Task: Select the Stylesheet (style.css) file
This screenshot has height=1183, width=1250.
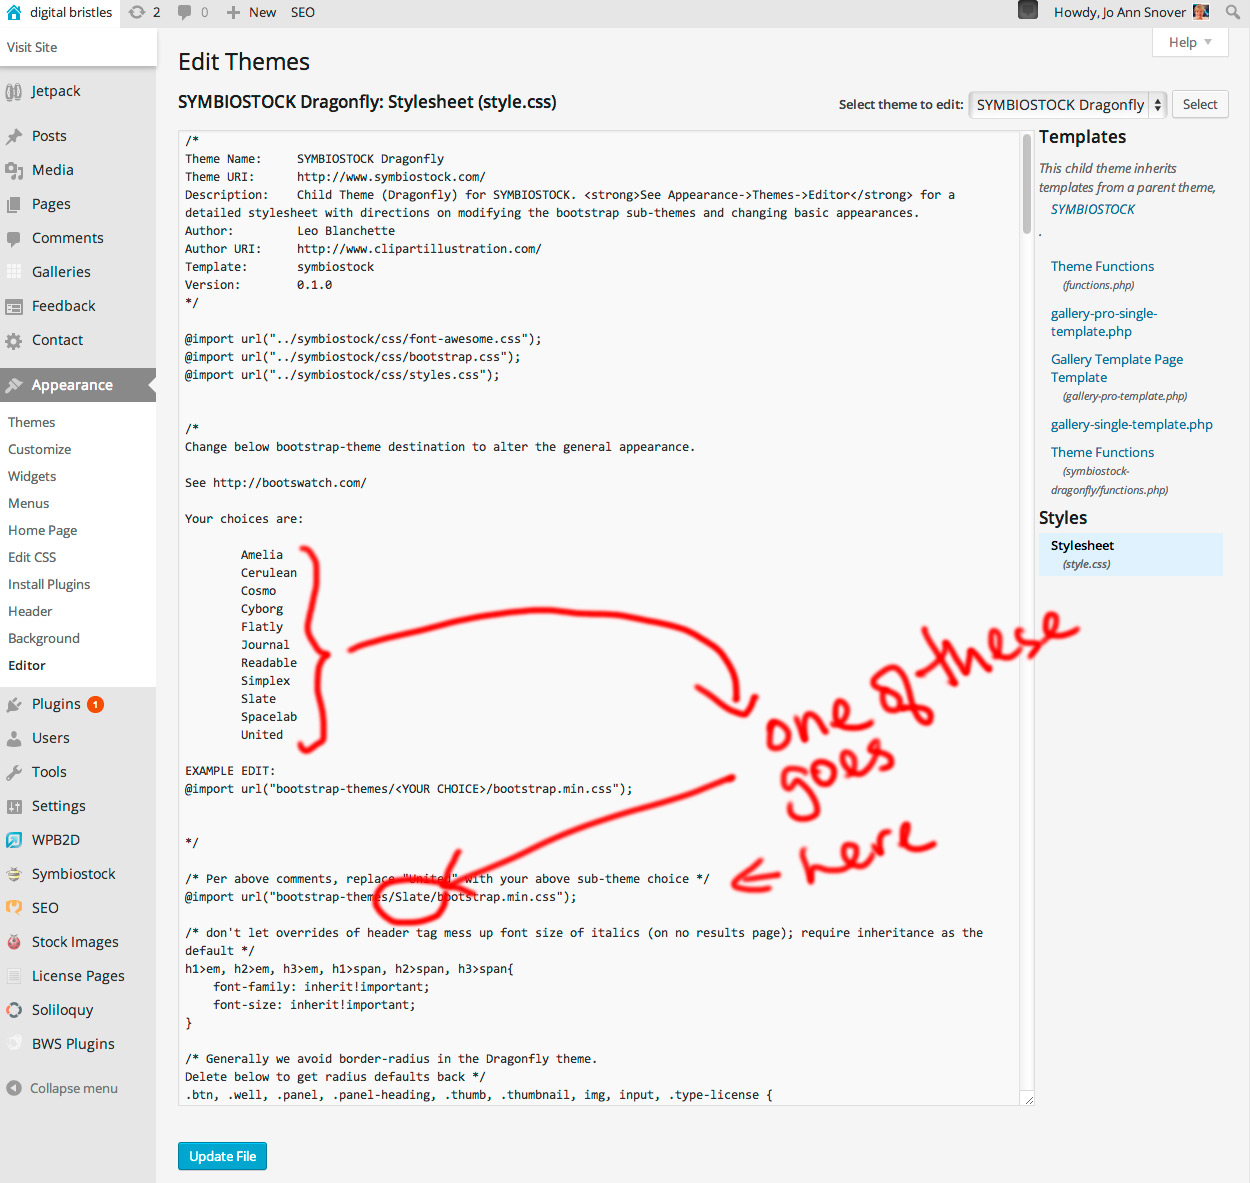Action: click(x=1130, y=554)
